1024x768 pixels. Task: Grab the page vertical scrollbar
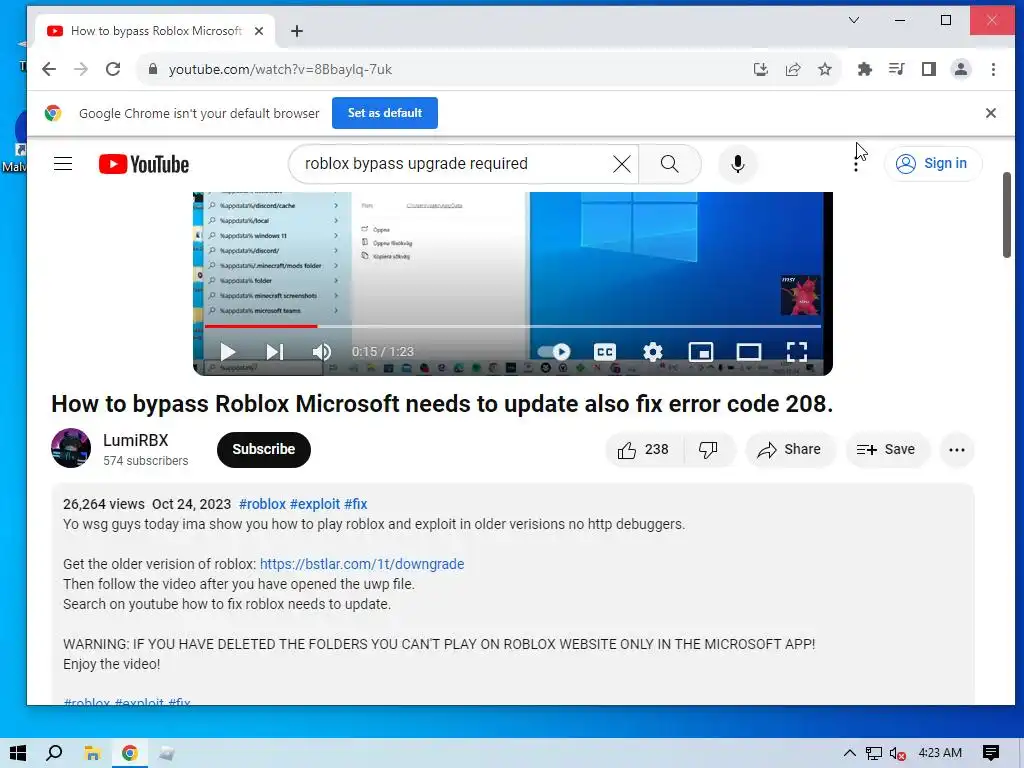(1006, 214)
